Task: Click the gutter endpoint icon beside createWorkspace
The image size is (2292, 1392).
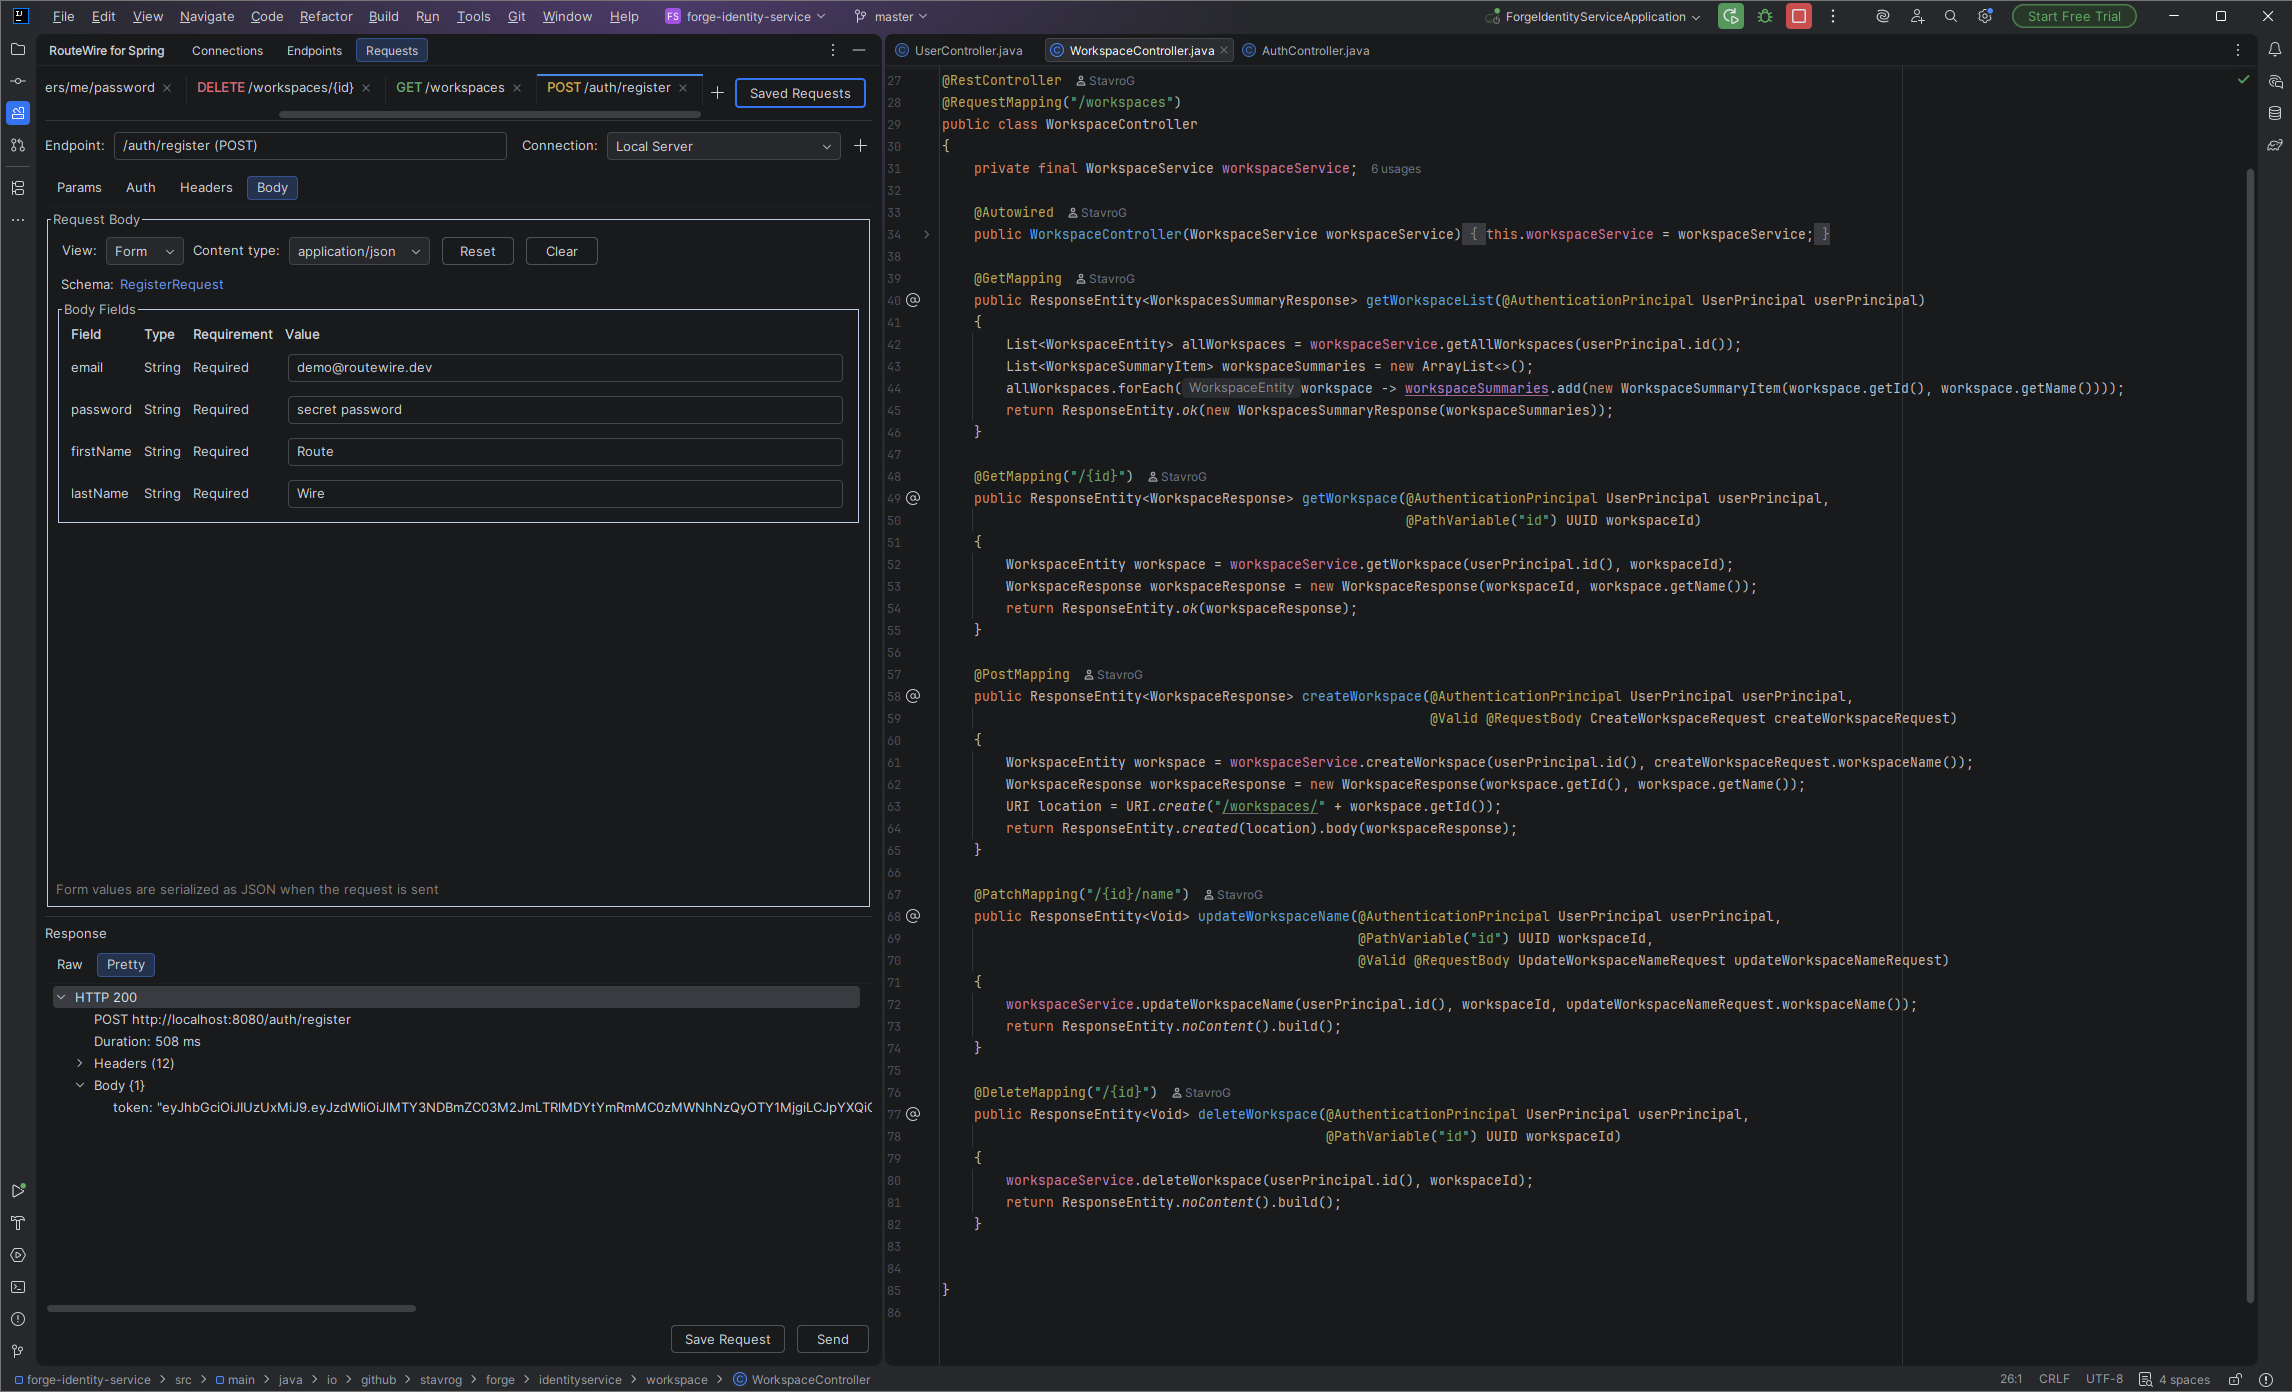Action: tap(913, 696)
